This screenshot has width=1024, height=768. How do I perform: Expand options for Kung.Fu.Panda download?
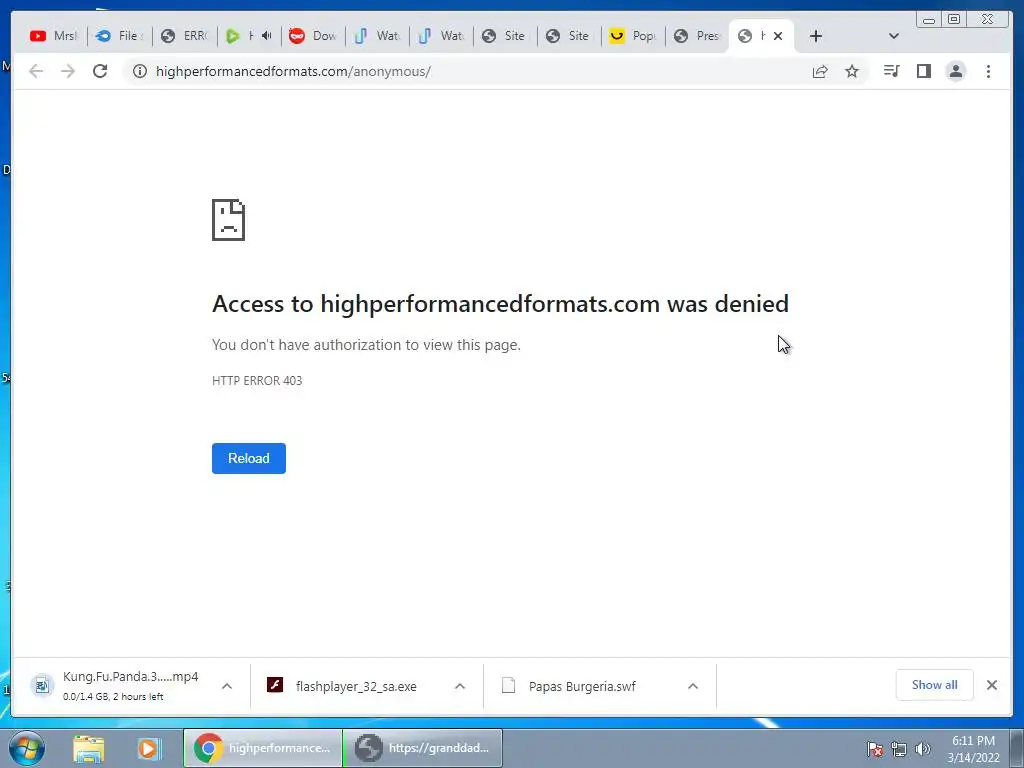[227, 686]
